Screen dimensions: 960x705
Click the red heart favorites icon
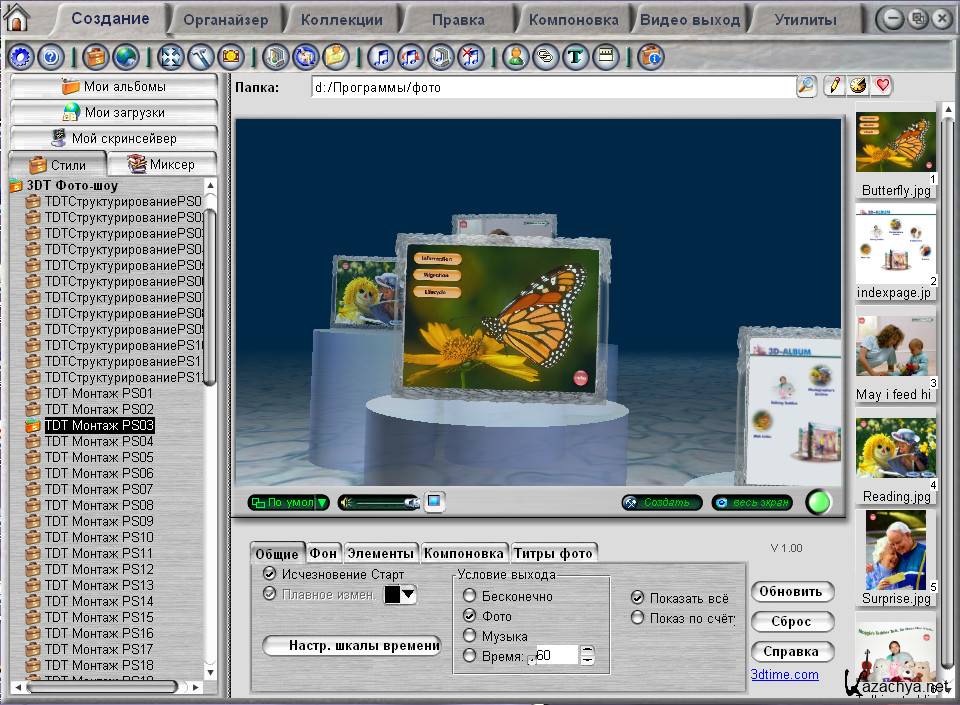[881, 86]
